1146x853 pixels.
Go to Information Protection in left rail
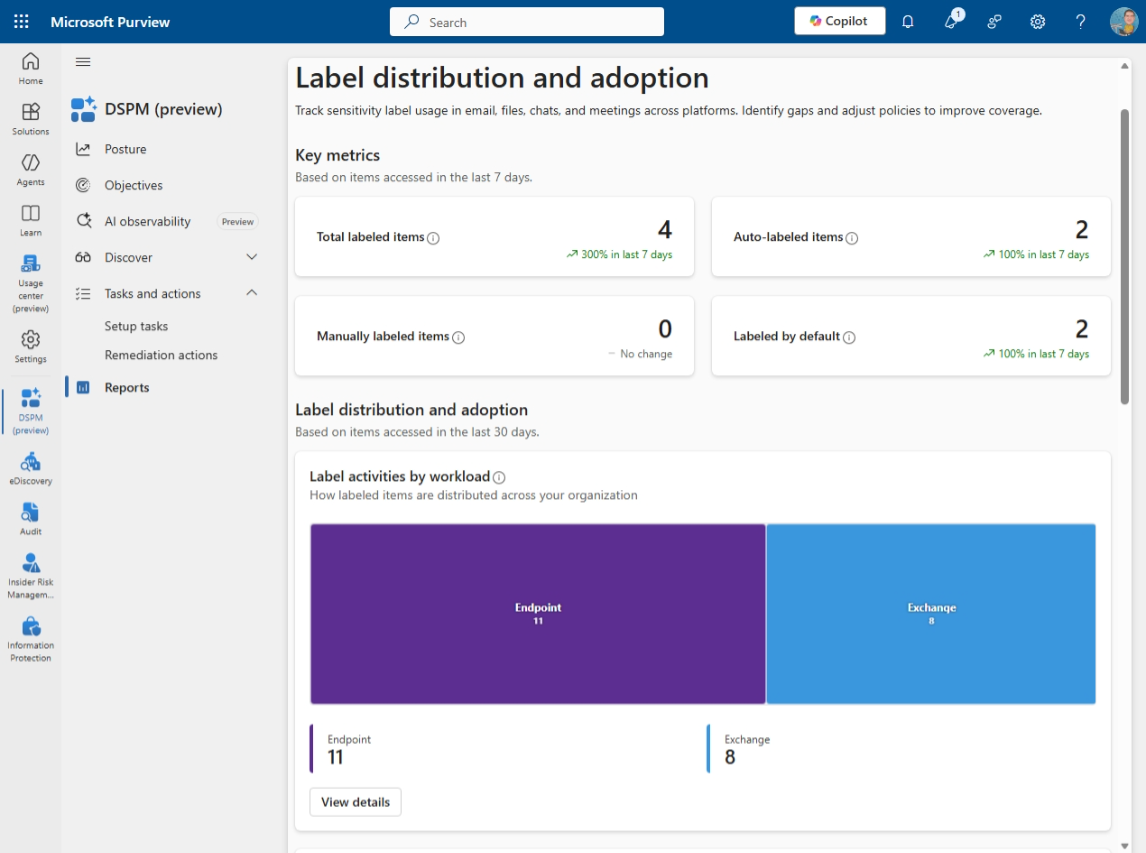pyautogui.click(x=31, y=639)
